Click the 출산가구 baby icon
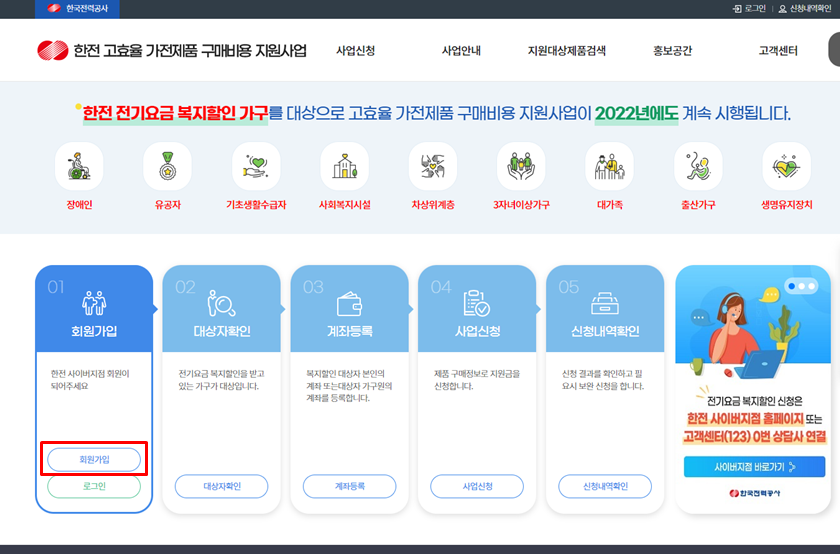 point(698,166)
